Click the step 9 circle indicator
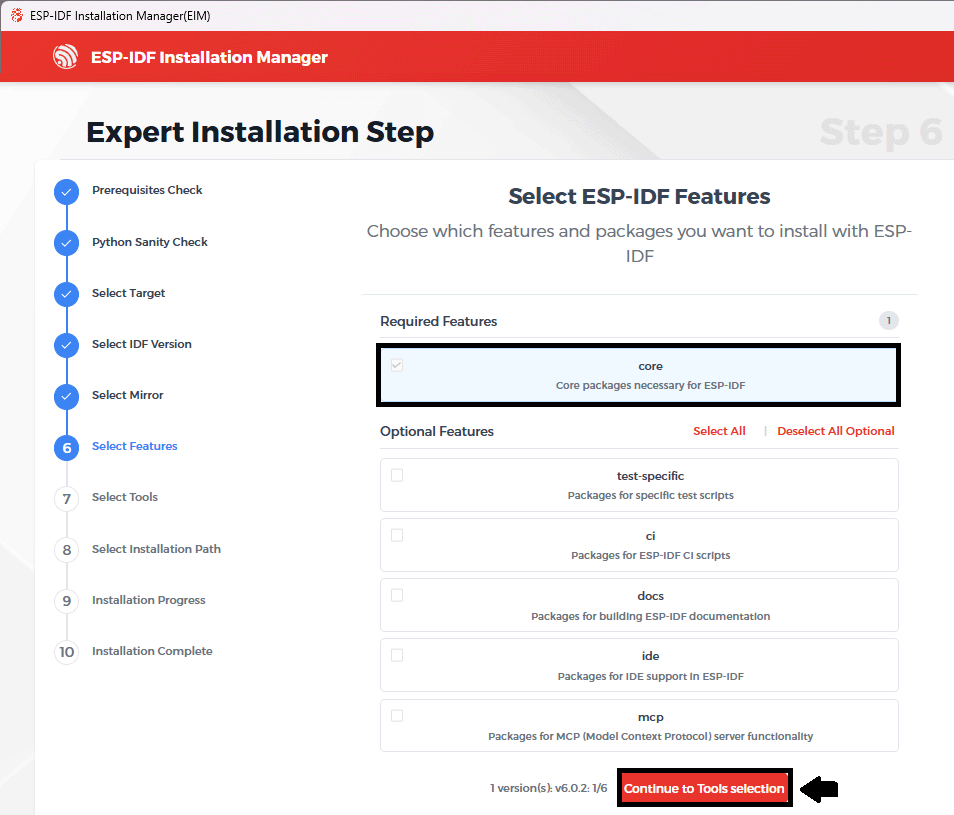 (66, 602)
